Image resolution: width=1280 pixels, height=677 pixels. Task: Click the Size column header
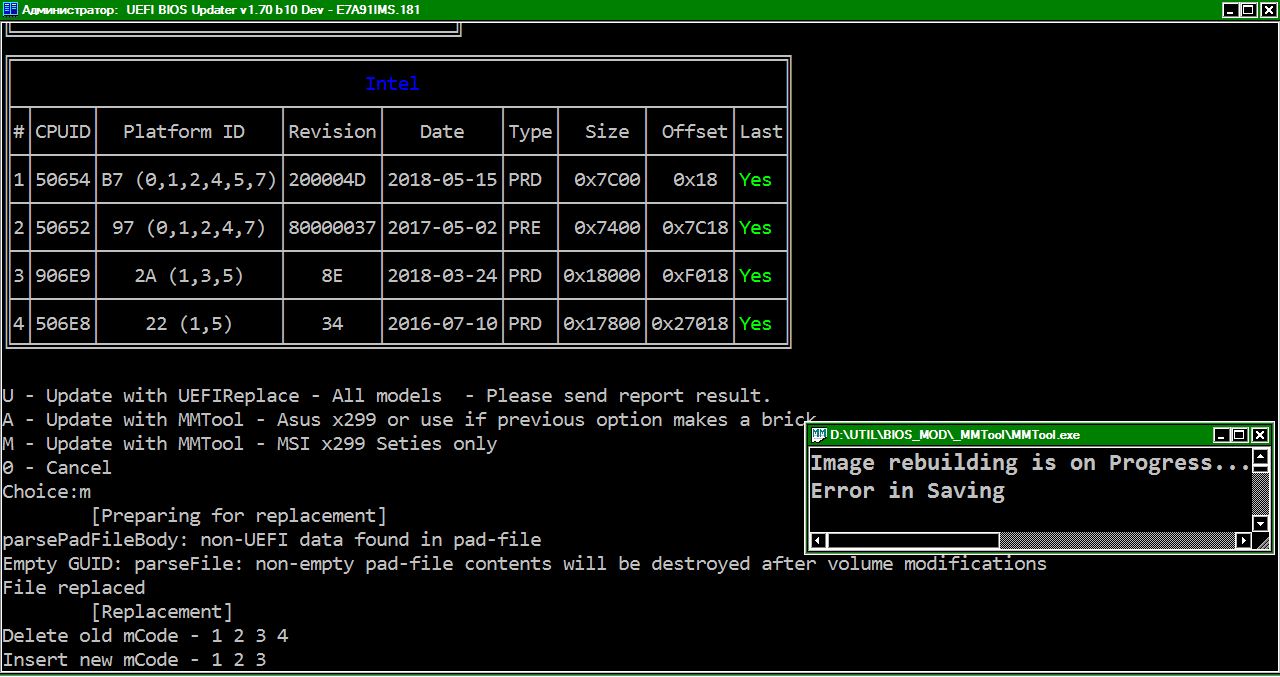coord(607,132)
